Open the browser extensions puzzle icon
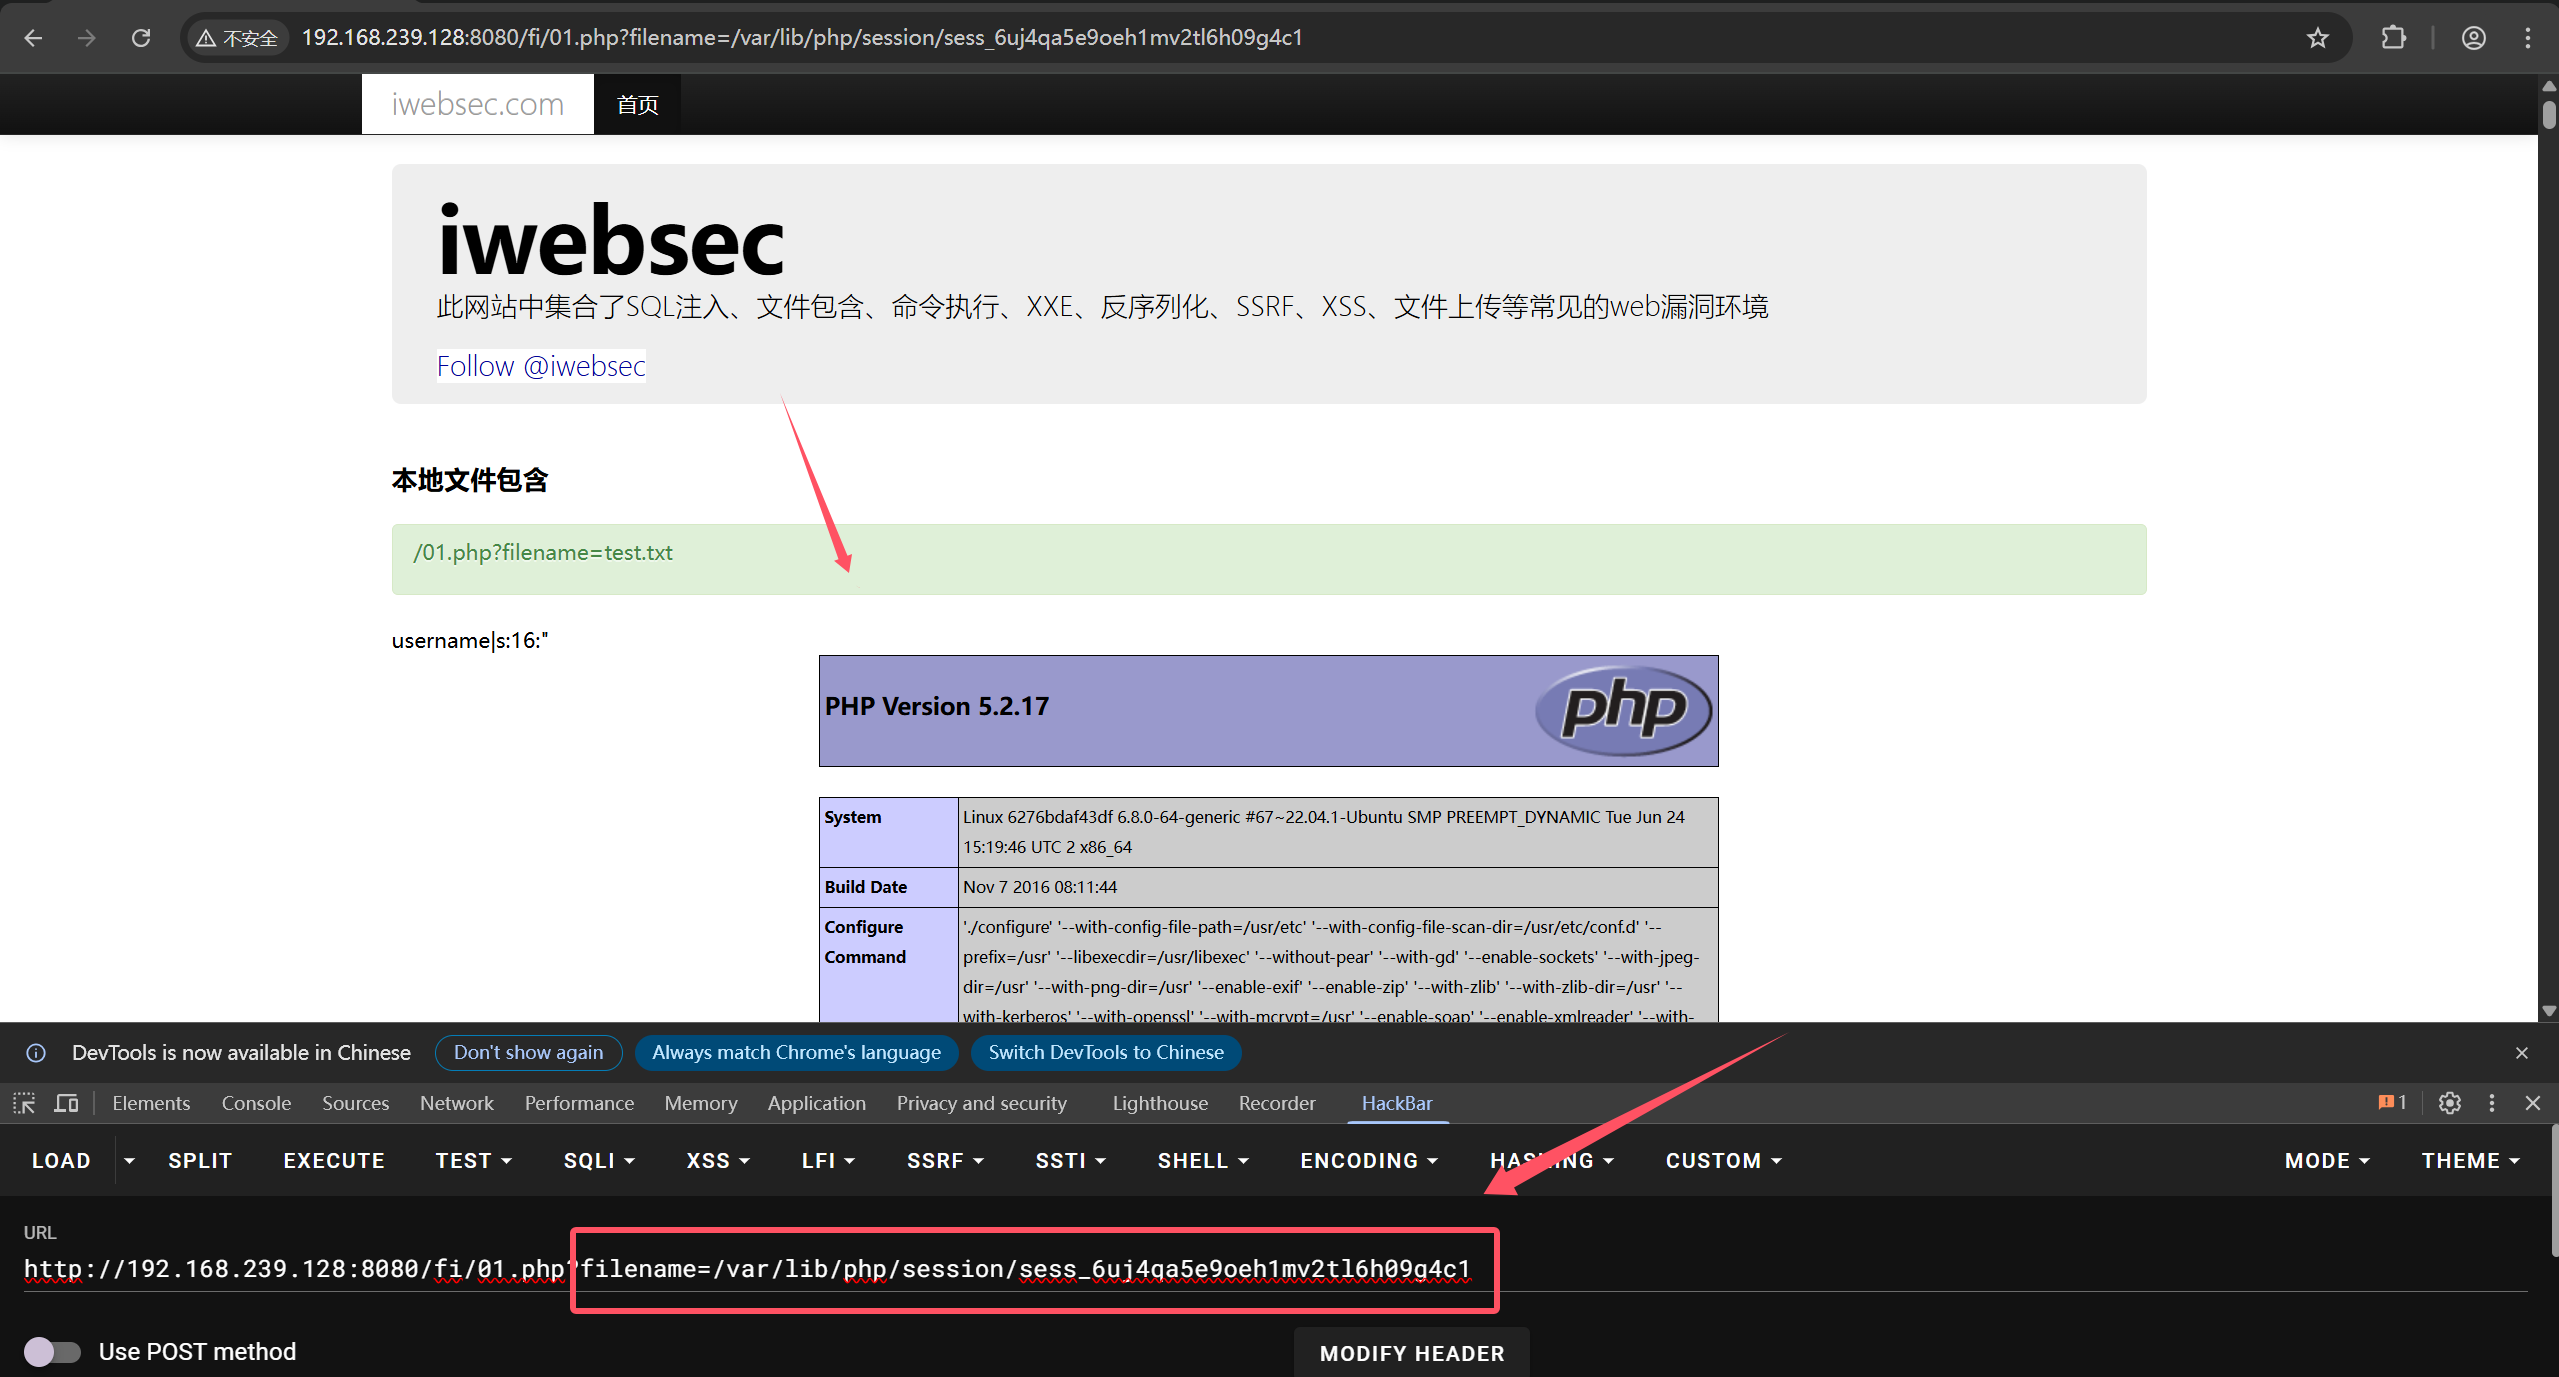 click(2394, 38)
